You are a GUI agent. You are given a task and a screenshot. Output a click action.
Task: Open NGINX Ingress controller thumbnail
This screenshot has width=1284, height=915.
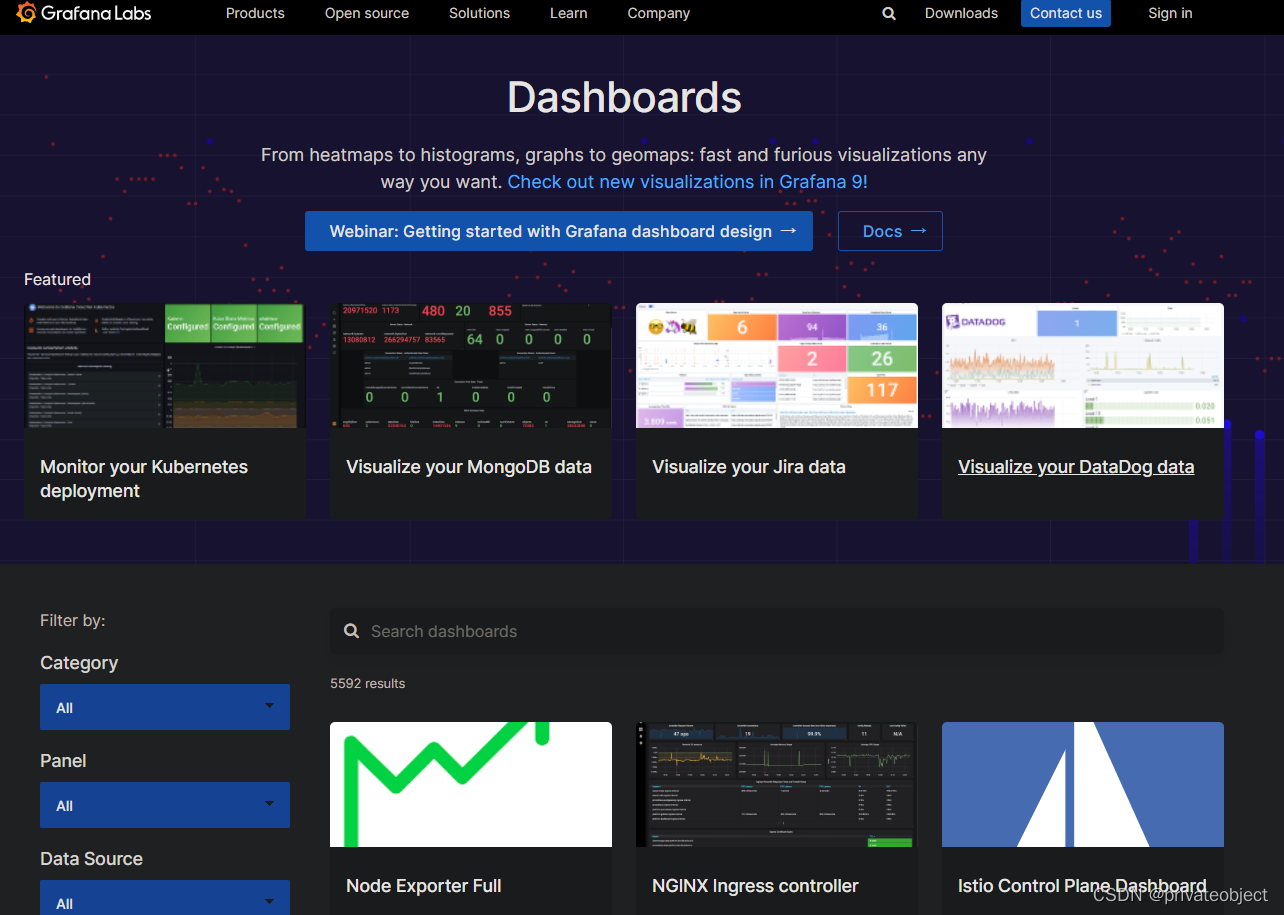click(x=777, y=784)
